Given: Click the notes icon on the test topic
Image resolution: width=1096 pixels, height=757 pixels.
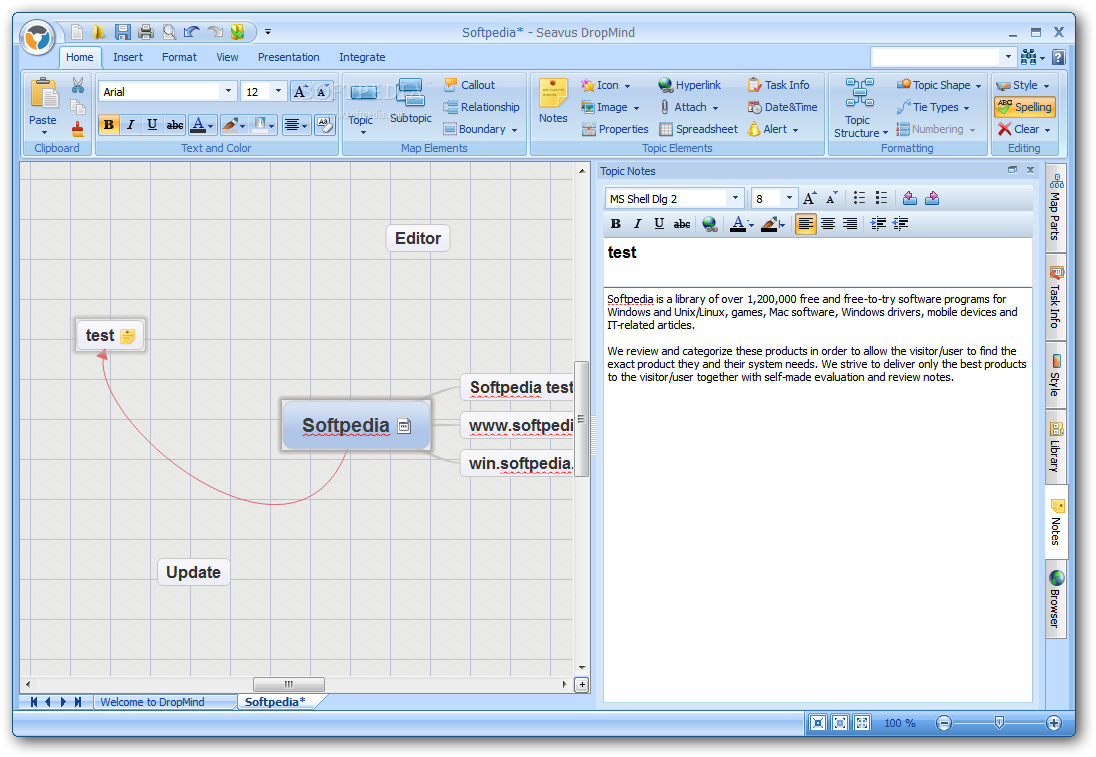Looking at the screenshot, I should click(128, 336).
